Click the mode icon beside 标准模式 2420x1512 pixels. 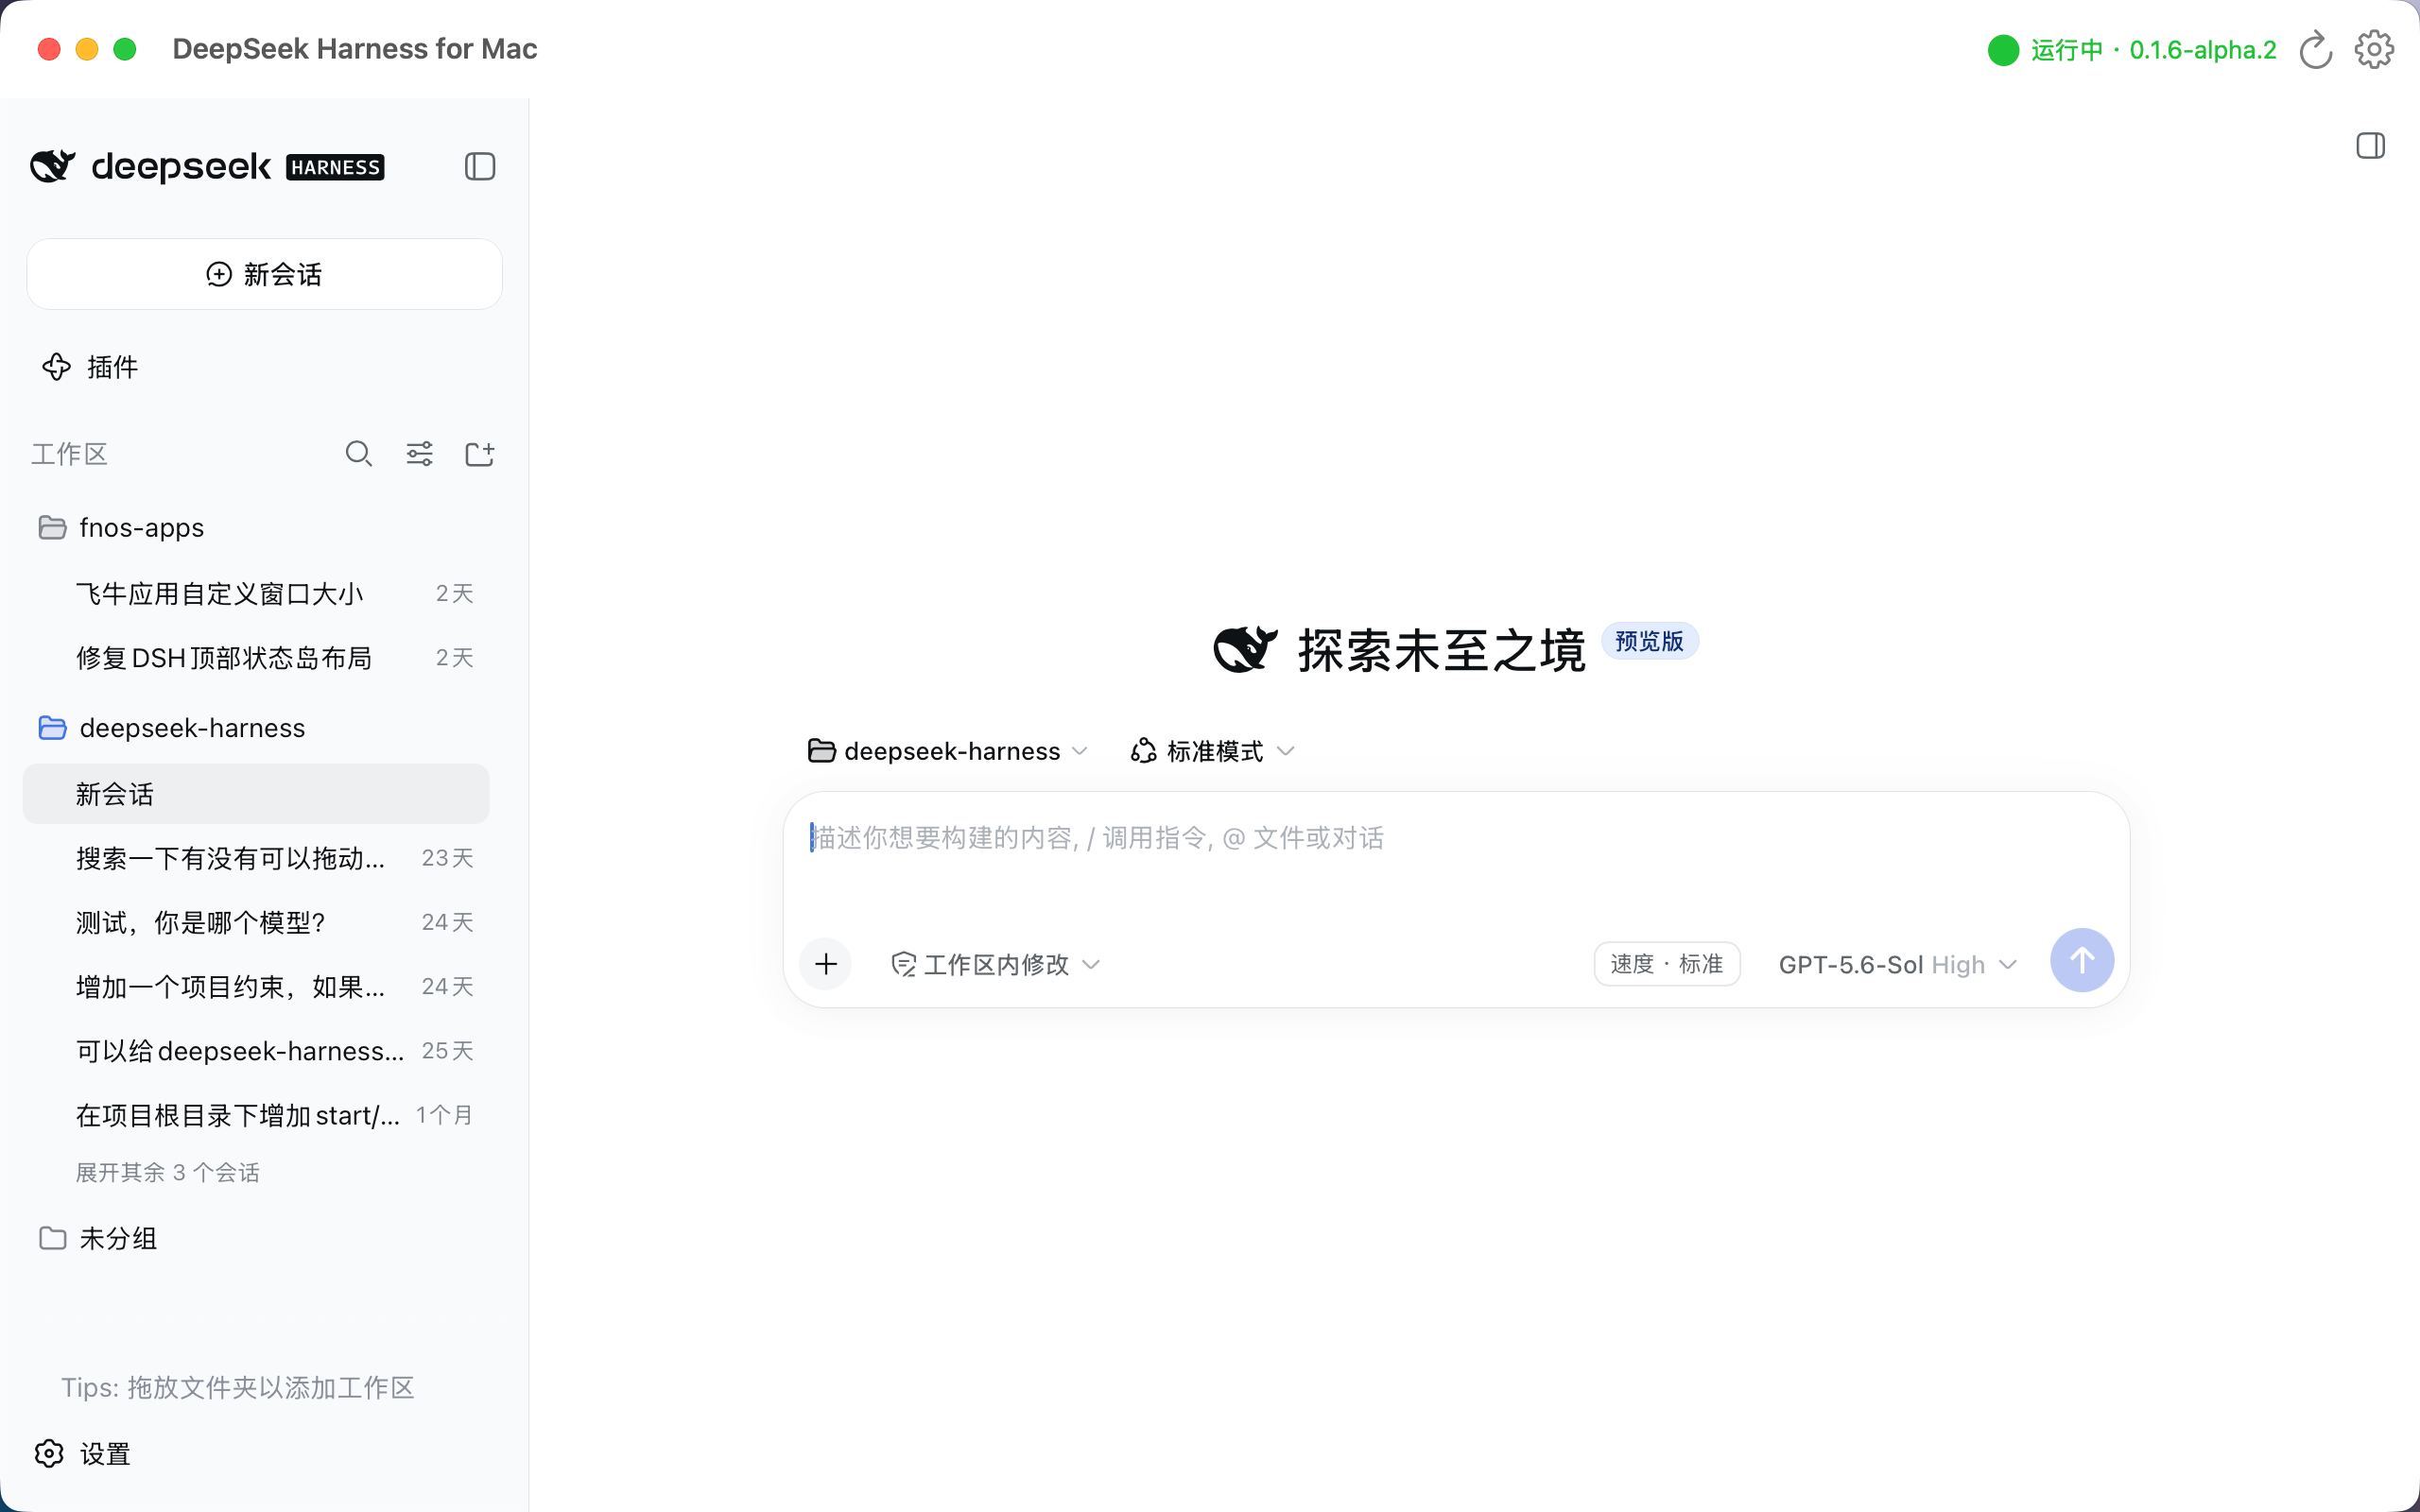point(1143,751)
